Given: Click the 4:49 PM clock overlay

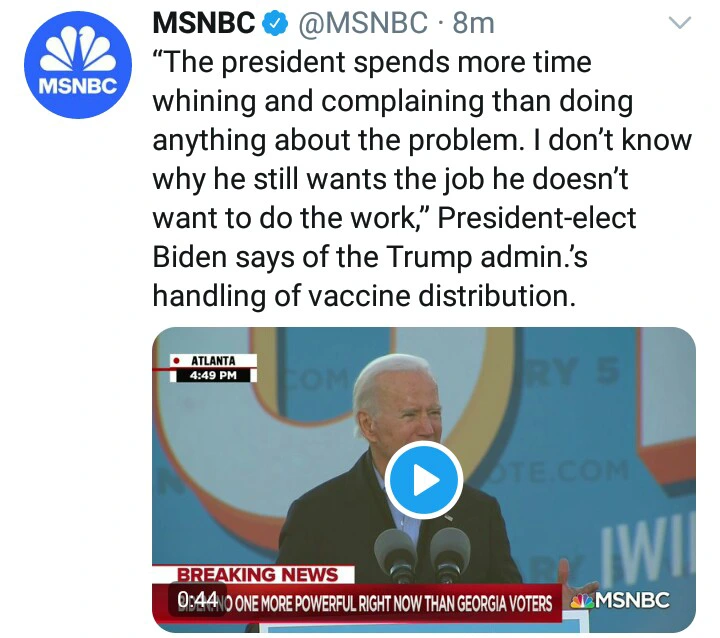Looking at the screenshot, I should point(213,376).
